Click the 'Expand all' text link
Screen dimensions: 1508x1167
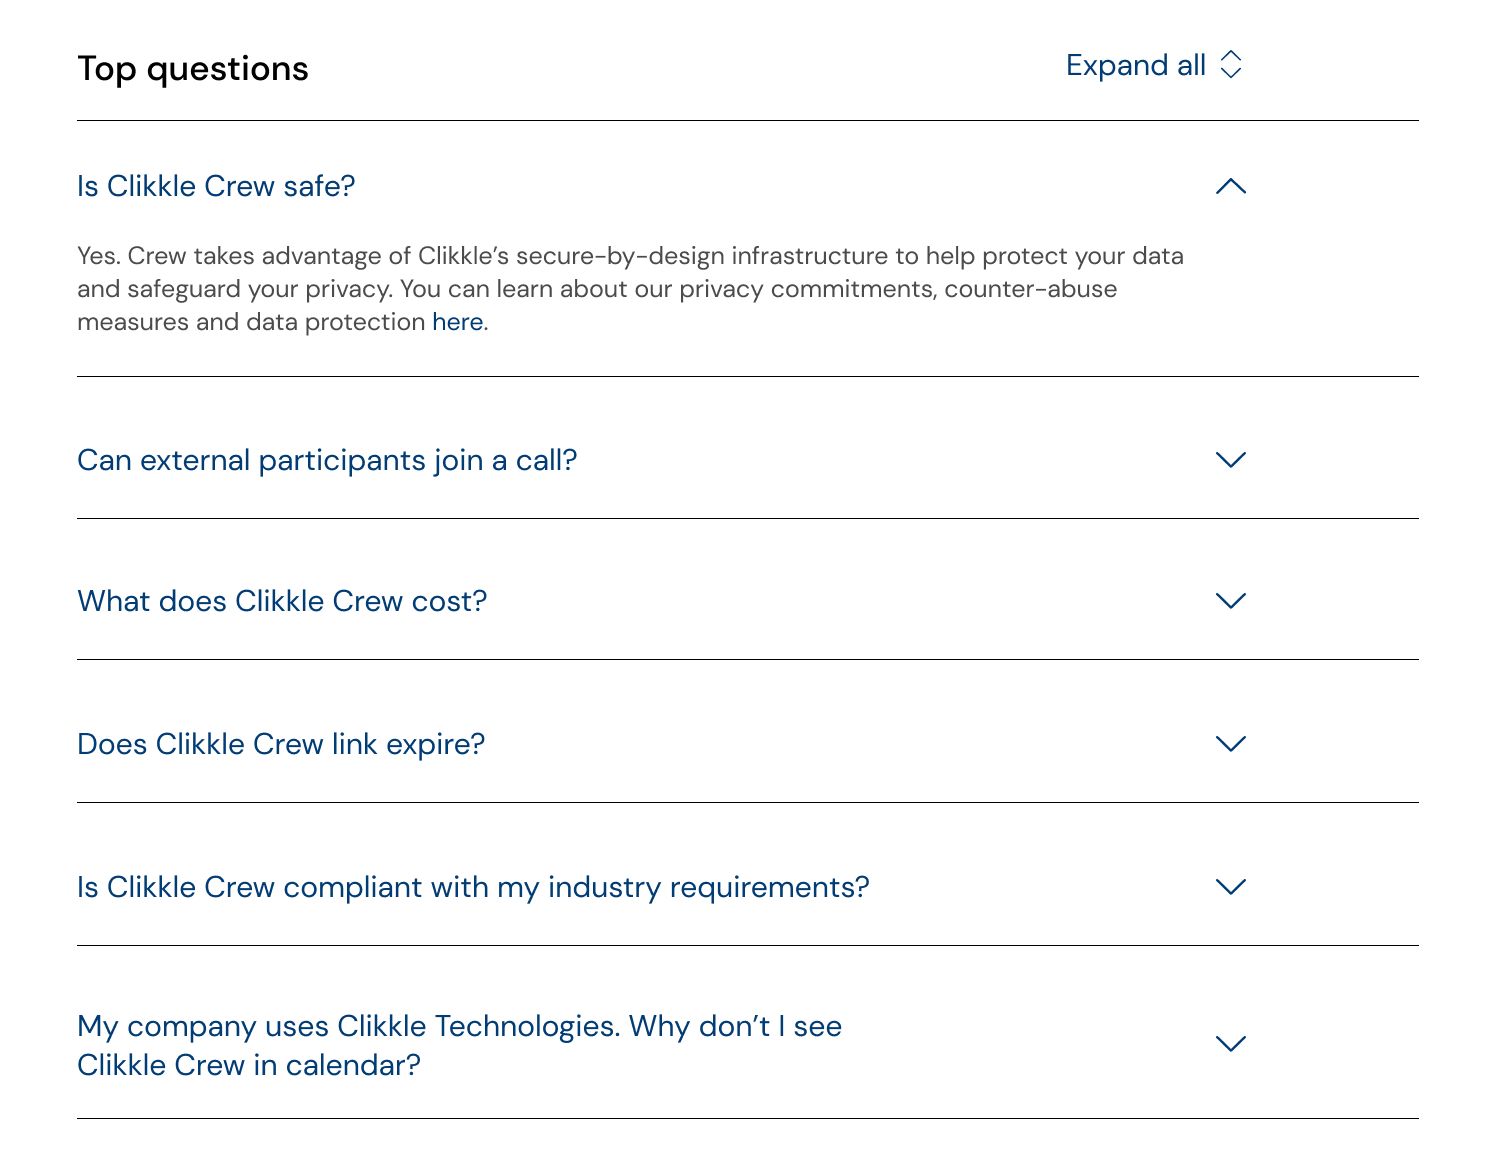[x=1136, y=65]
